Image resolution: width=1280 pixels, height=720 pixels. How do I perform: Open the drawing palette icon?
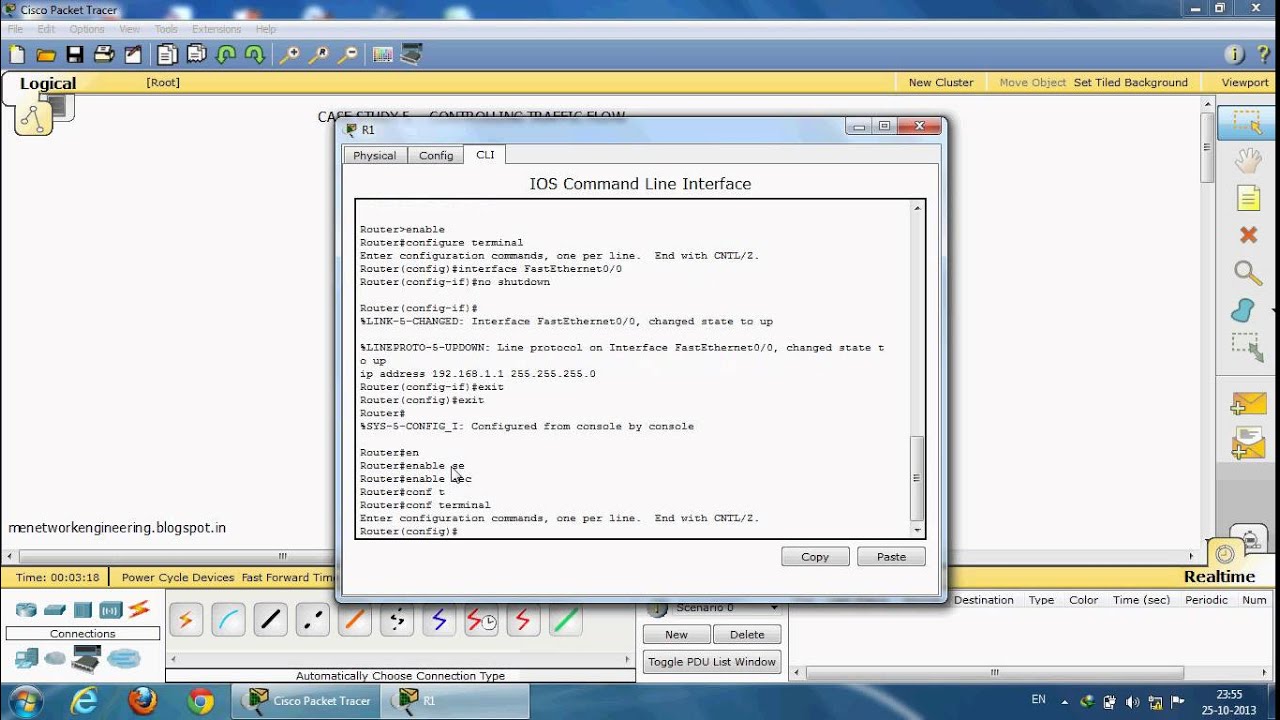(382, 55)
